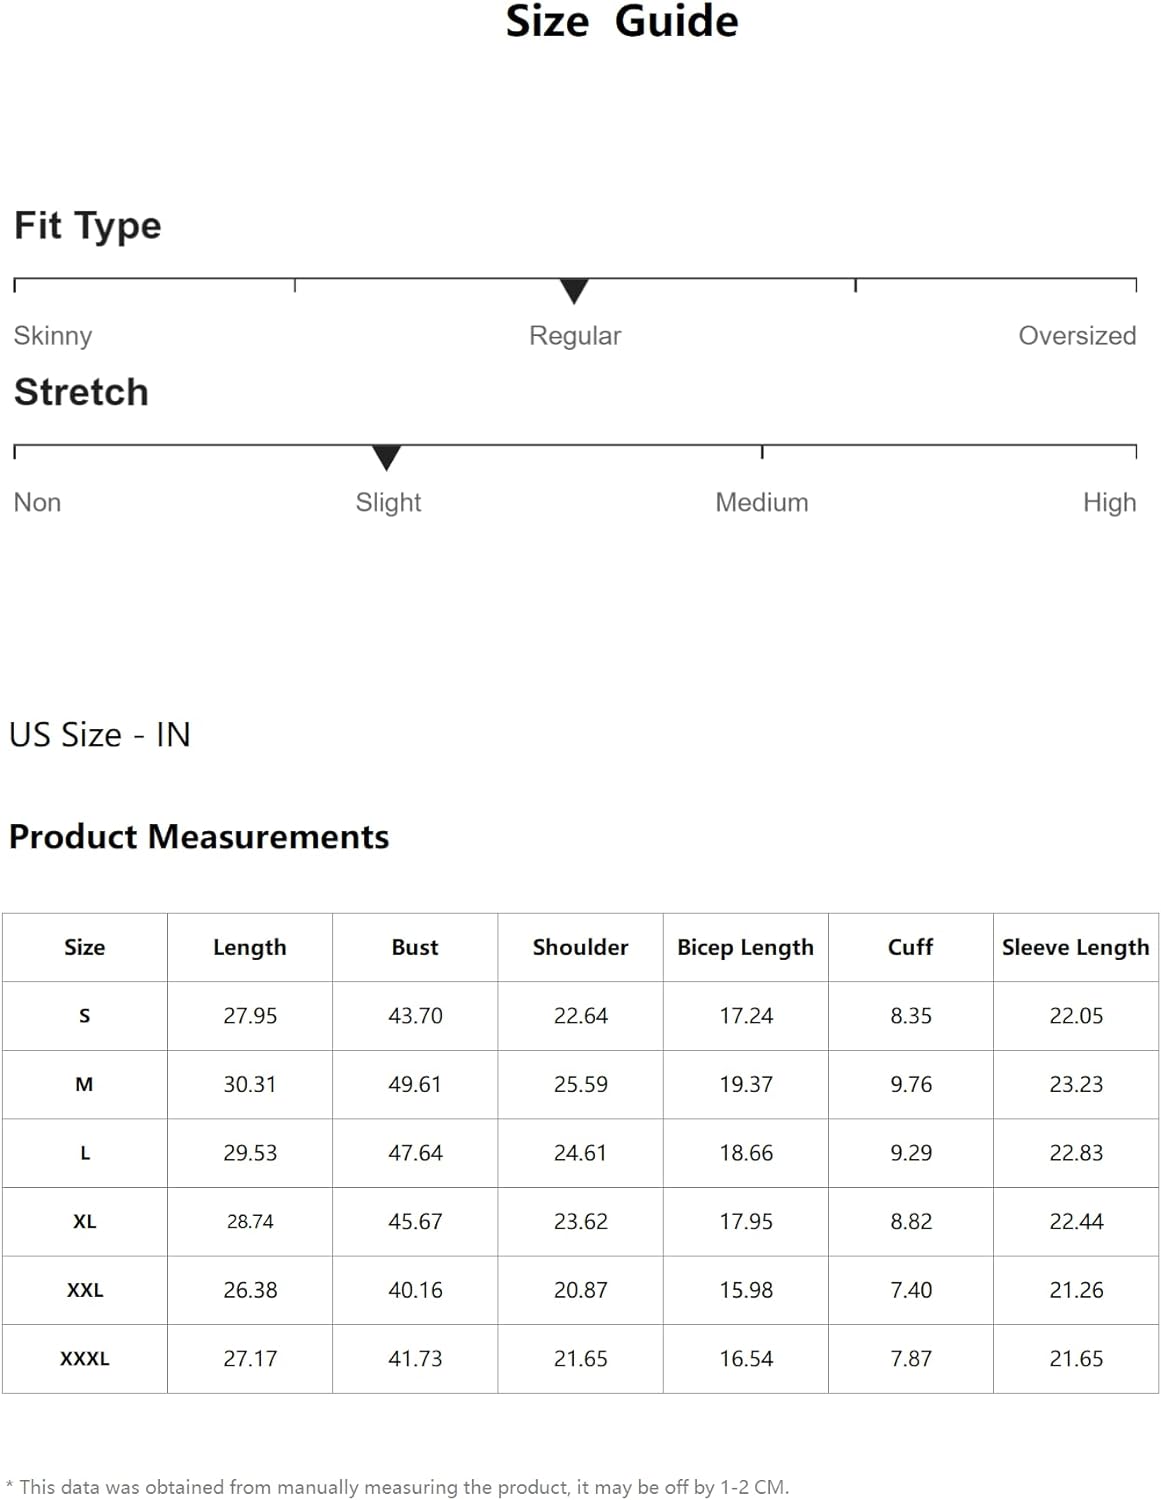Screen dimensions: 1161x1500
Task: Click the Product Measurements heading
Action: pos(199,837)
